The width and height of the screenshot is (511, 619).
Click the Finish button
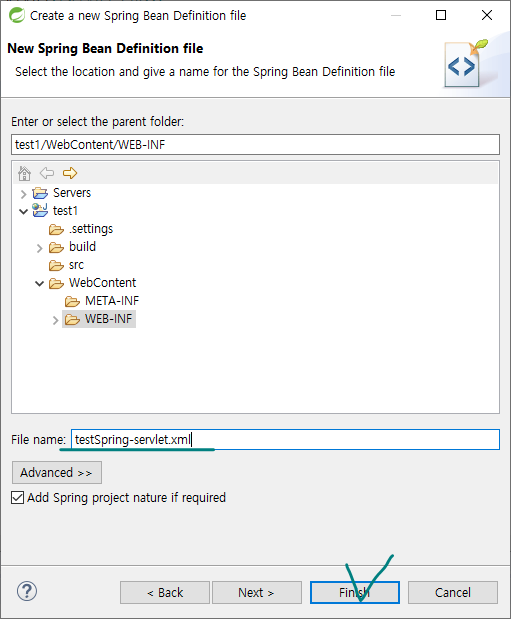pos(355,593)
